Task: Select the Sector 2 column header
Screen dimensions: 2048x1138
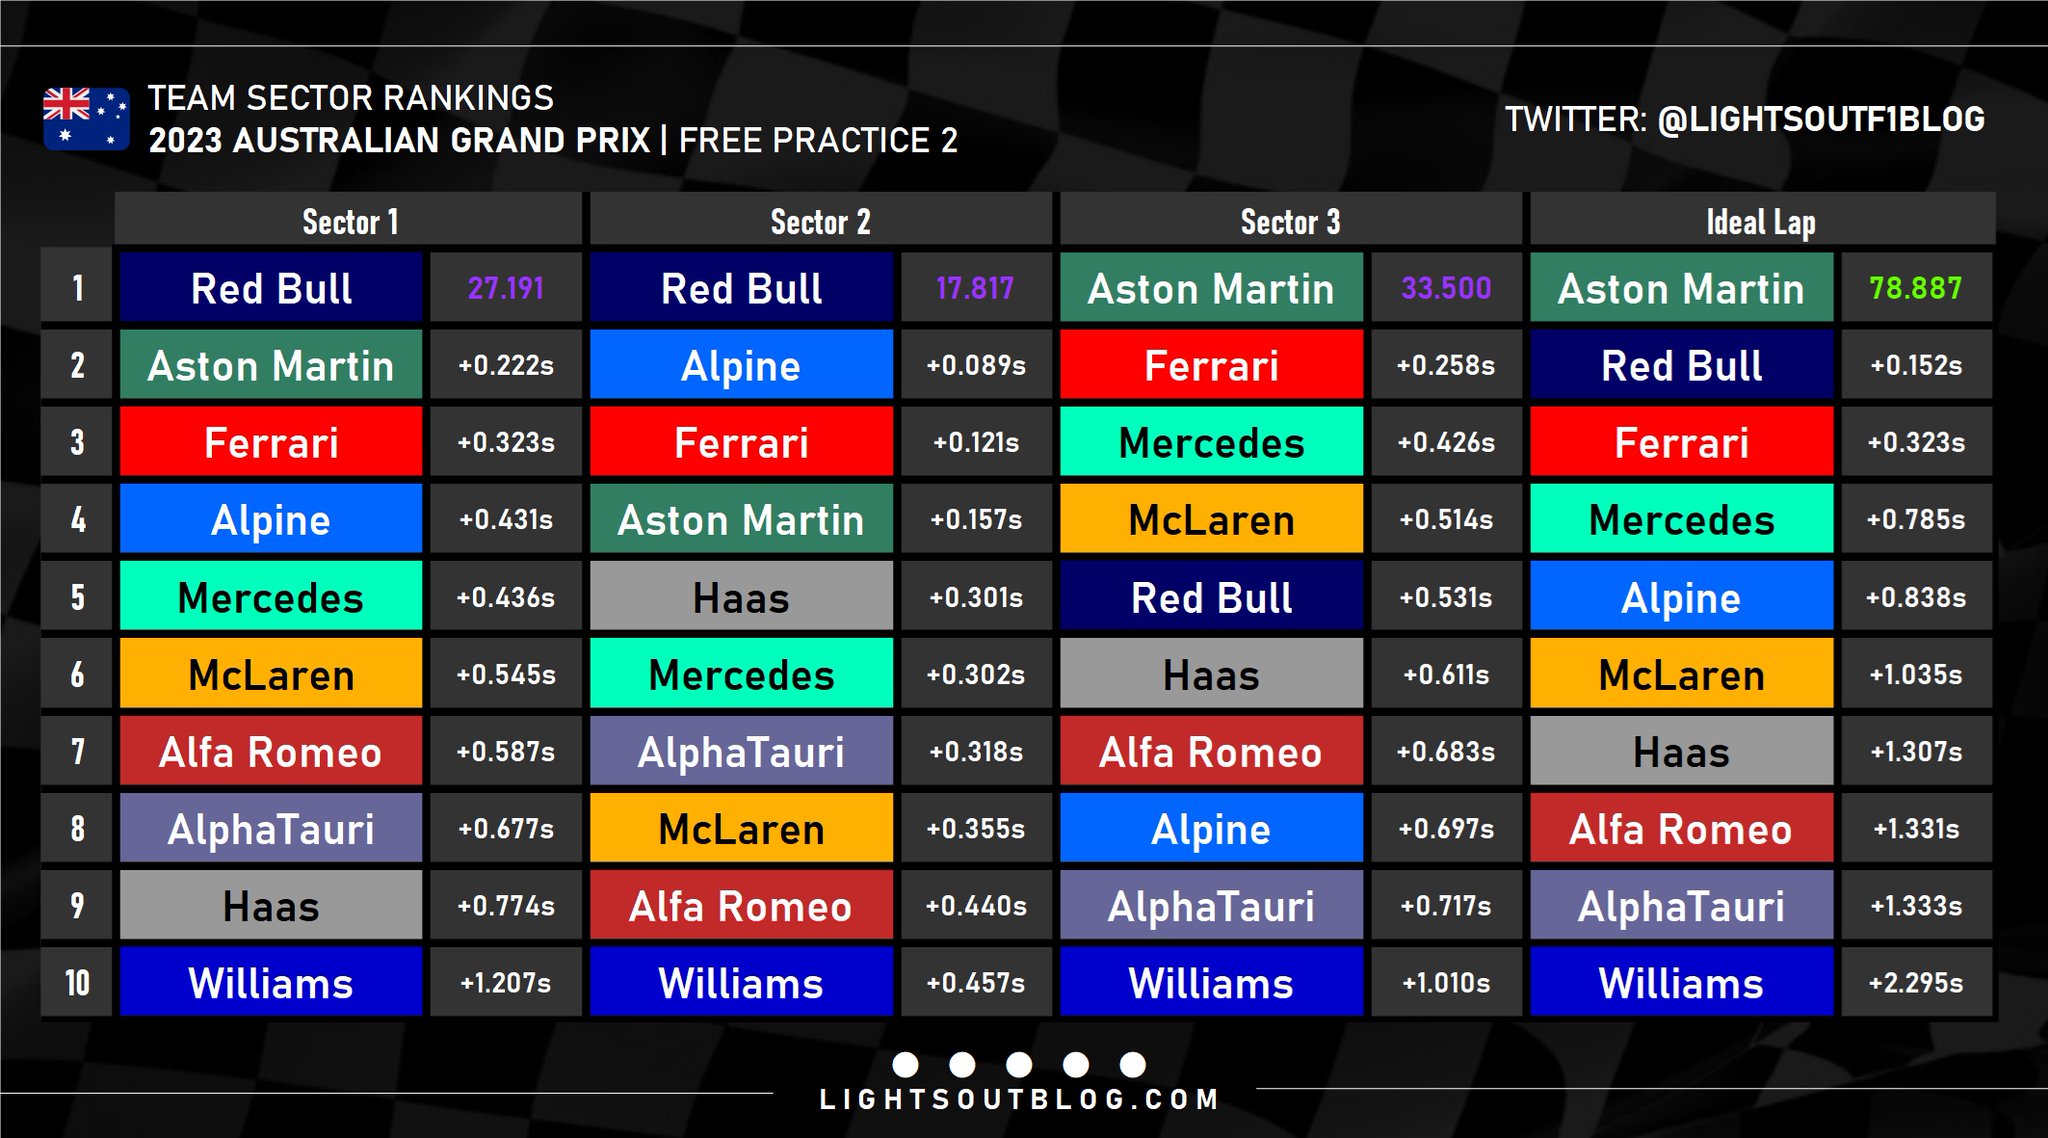Action: pyautogui.click(x=820, y=221)
